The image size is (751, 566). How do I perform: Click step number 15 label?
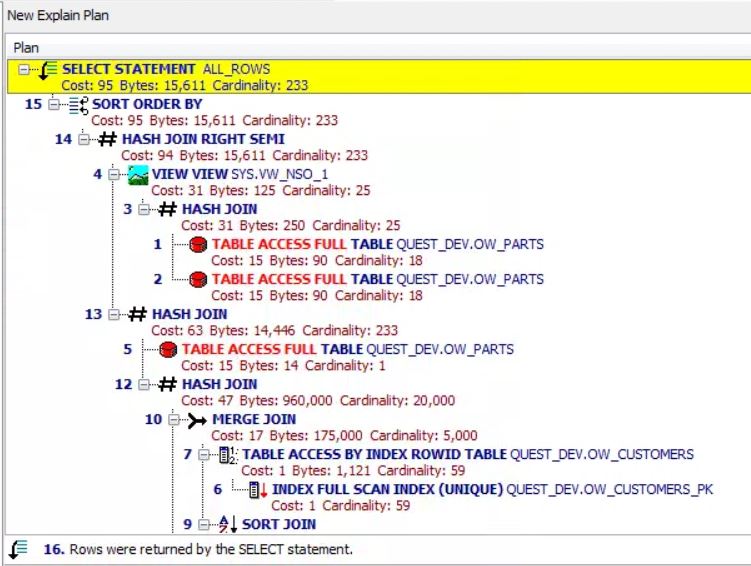(34, 104)
